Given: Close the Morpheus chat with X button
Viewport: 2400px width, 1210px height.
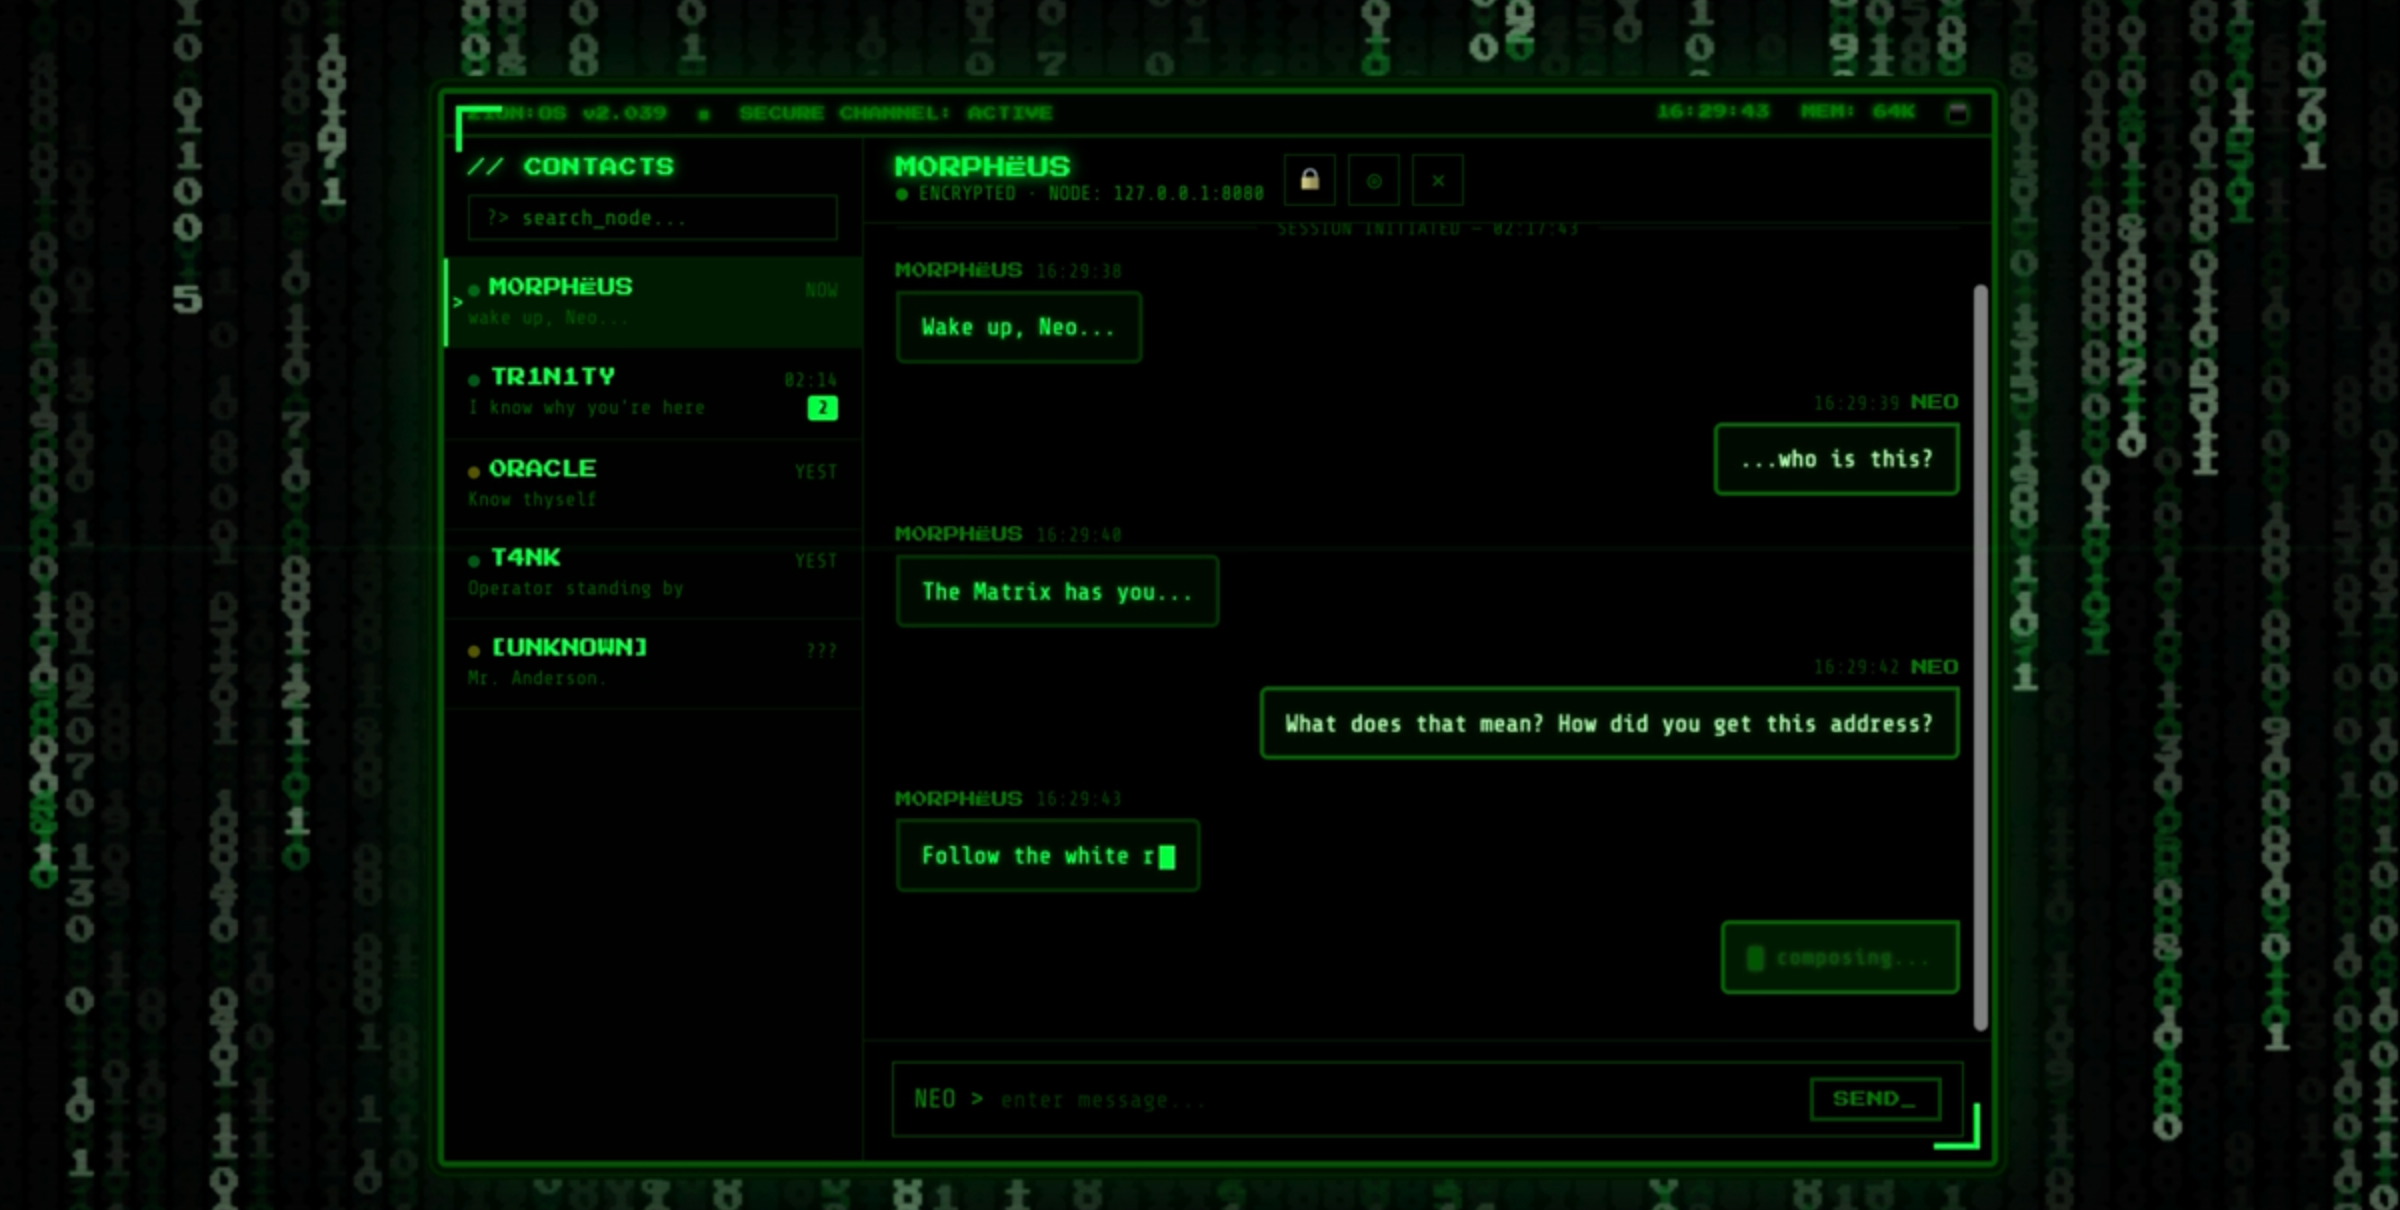Looking at the screenshot, I should click(1438, 180).
